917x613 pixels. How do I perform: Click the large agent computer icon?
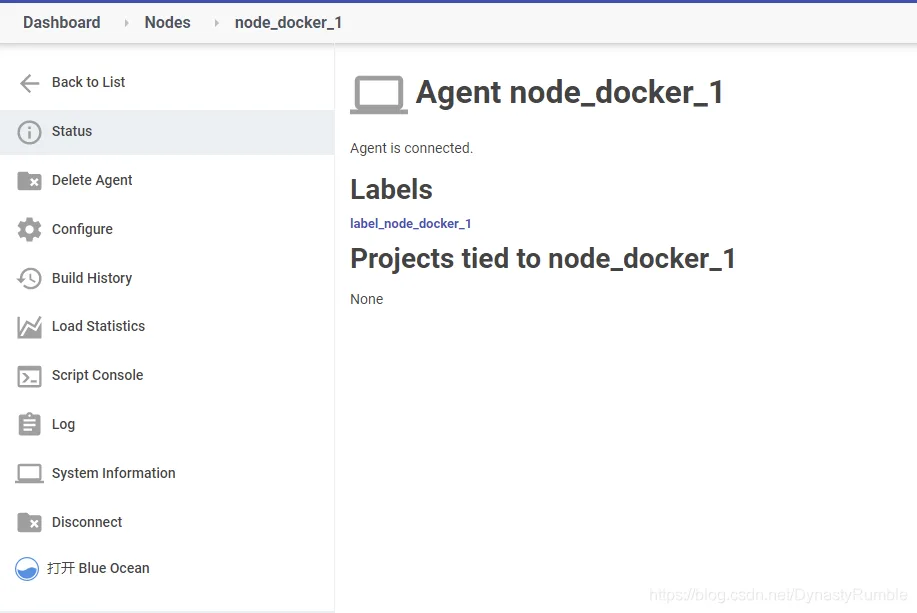379,94
